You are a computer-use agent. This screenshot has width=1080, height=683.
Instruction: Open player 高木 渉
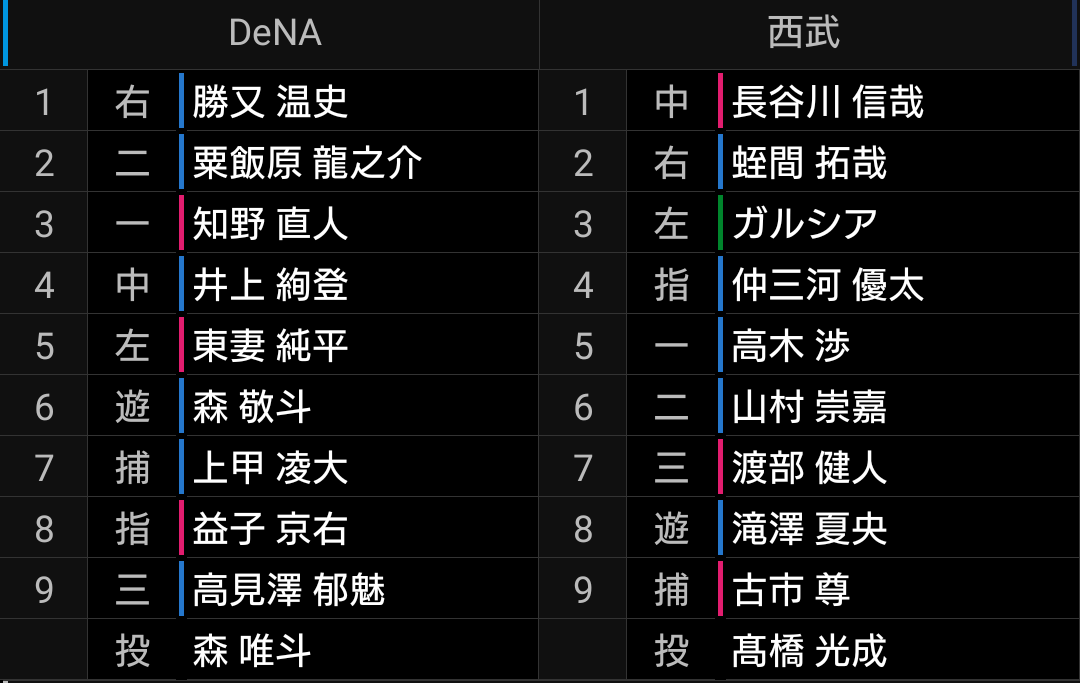791,346
